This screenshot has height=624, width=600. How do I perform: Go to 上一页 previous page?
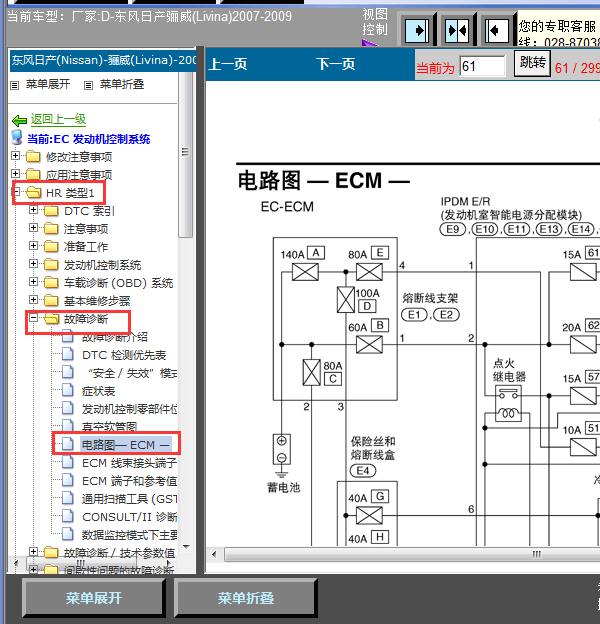(x=228, y=64)
